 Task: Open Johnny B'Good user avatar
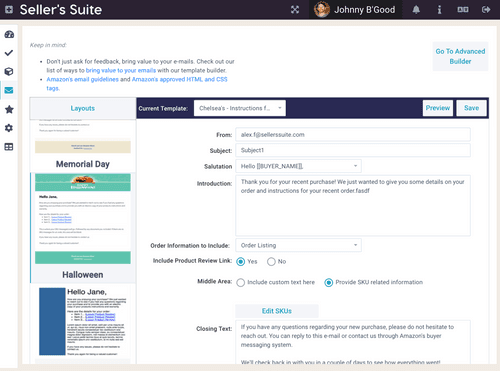point(322,9)
